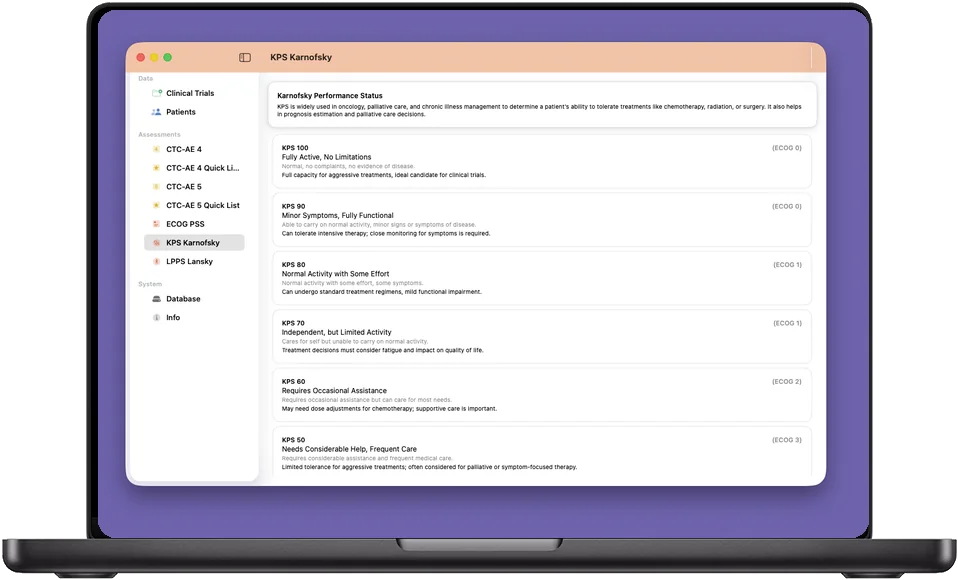
Task: Select KPS Karnofsky in the sidebar
Action: (x=194, y=243)
